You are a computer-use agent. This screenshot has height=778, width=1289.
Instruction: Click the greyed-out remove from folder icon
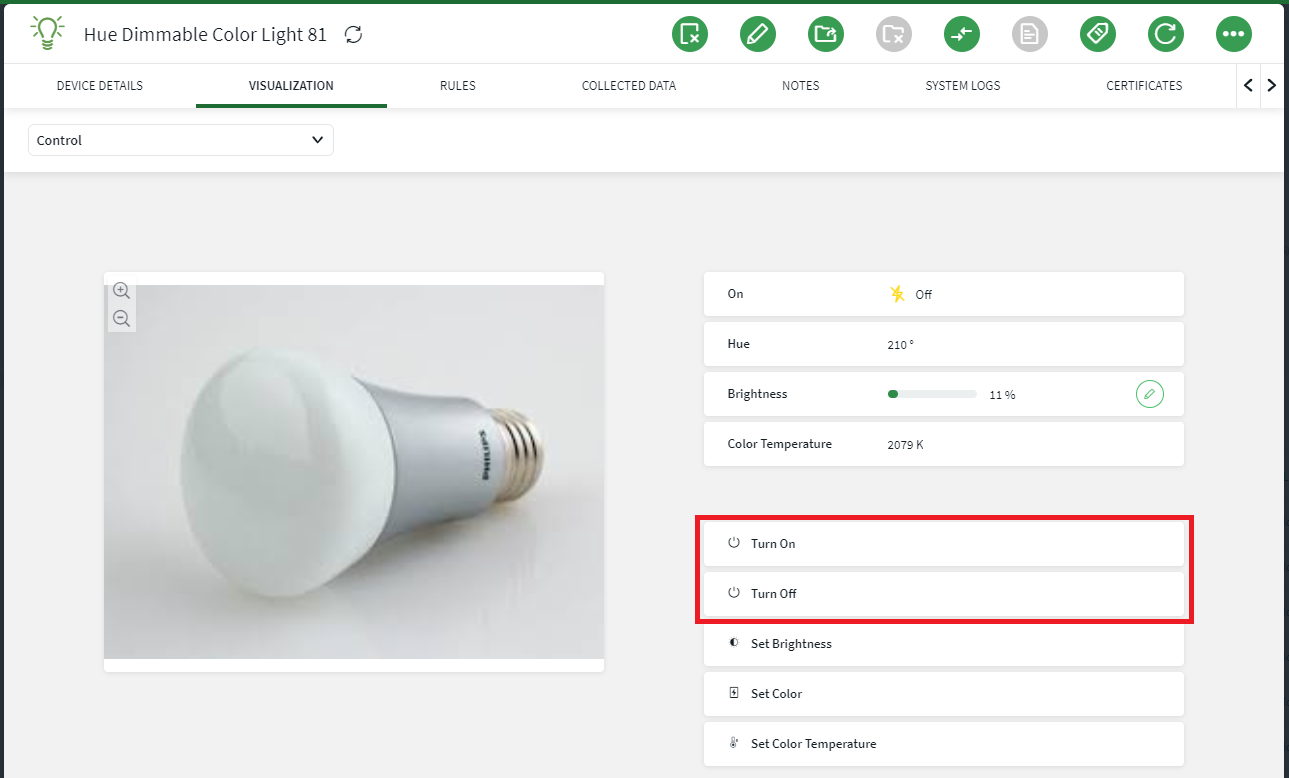(x=894, y=34)
